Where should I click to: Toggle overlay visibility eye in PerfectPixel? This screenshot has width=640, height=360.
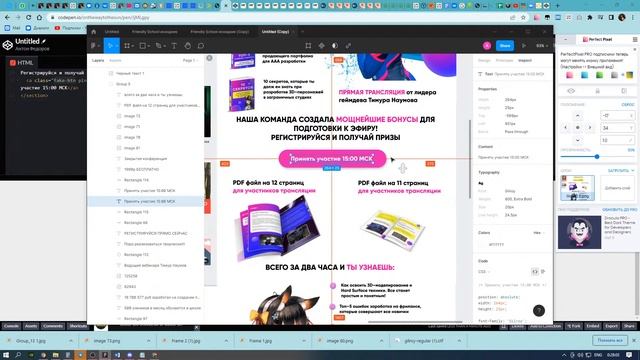[571, 91]
